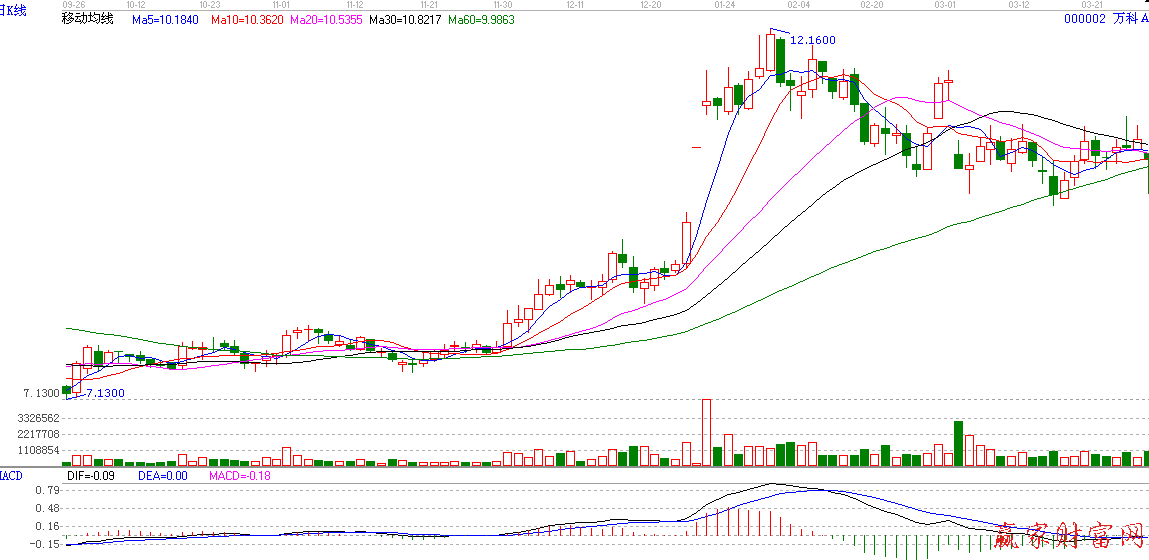Click the 01-24 date axis label
This screenshot has width=1149, height=560.
tap(726, 5)
